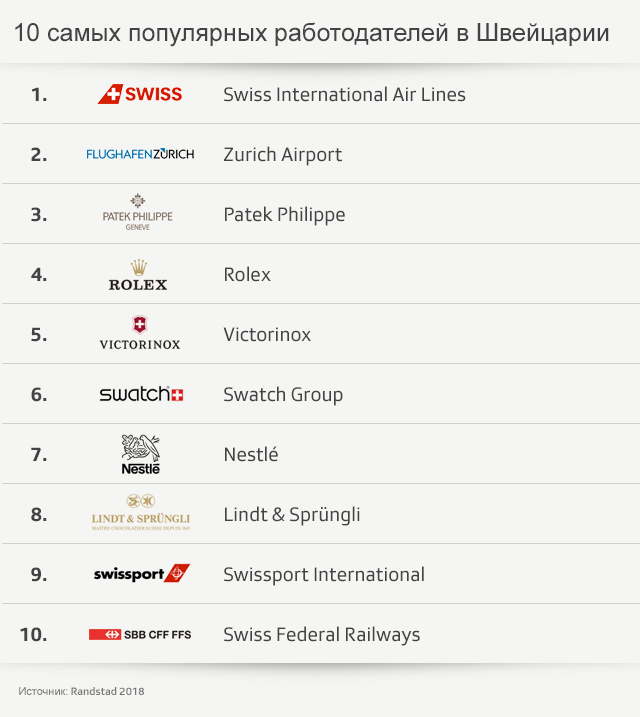Click the Victorinox shield logo
The width and height of the screenshot is (640, 717).
140,334
